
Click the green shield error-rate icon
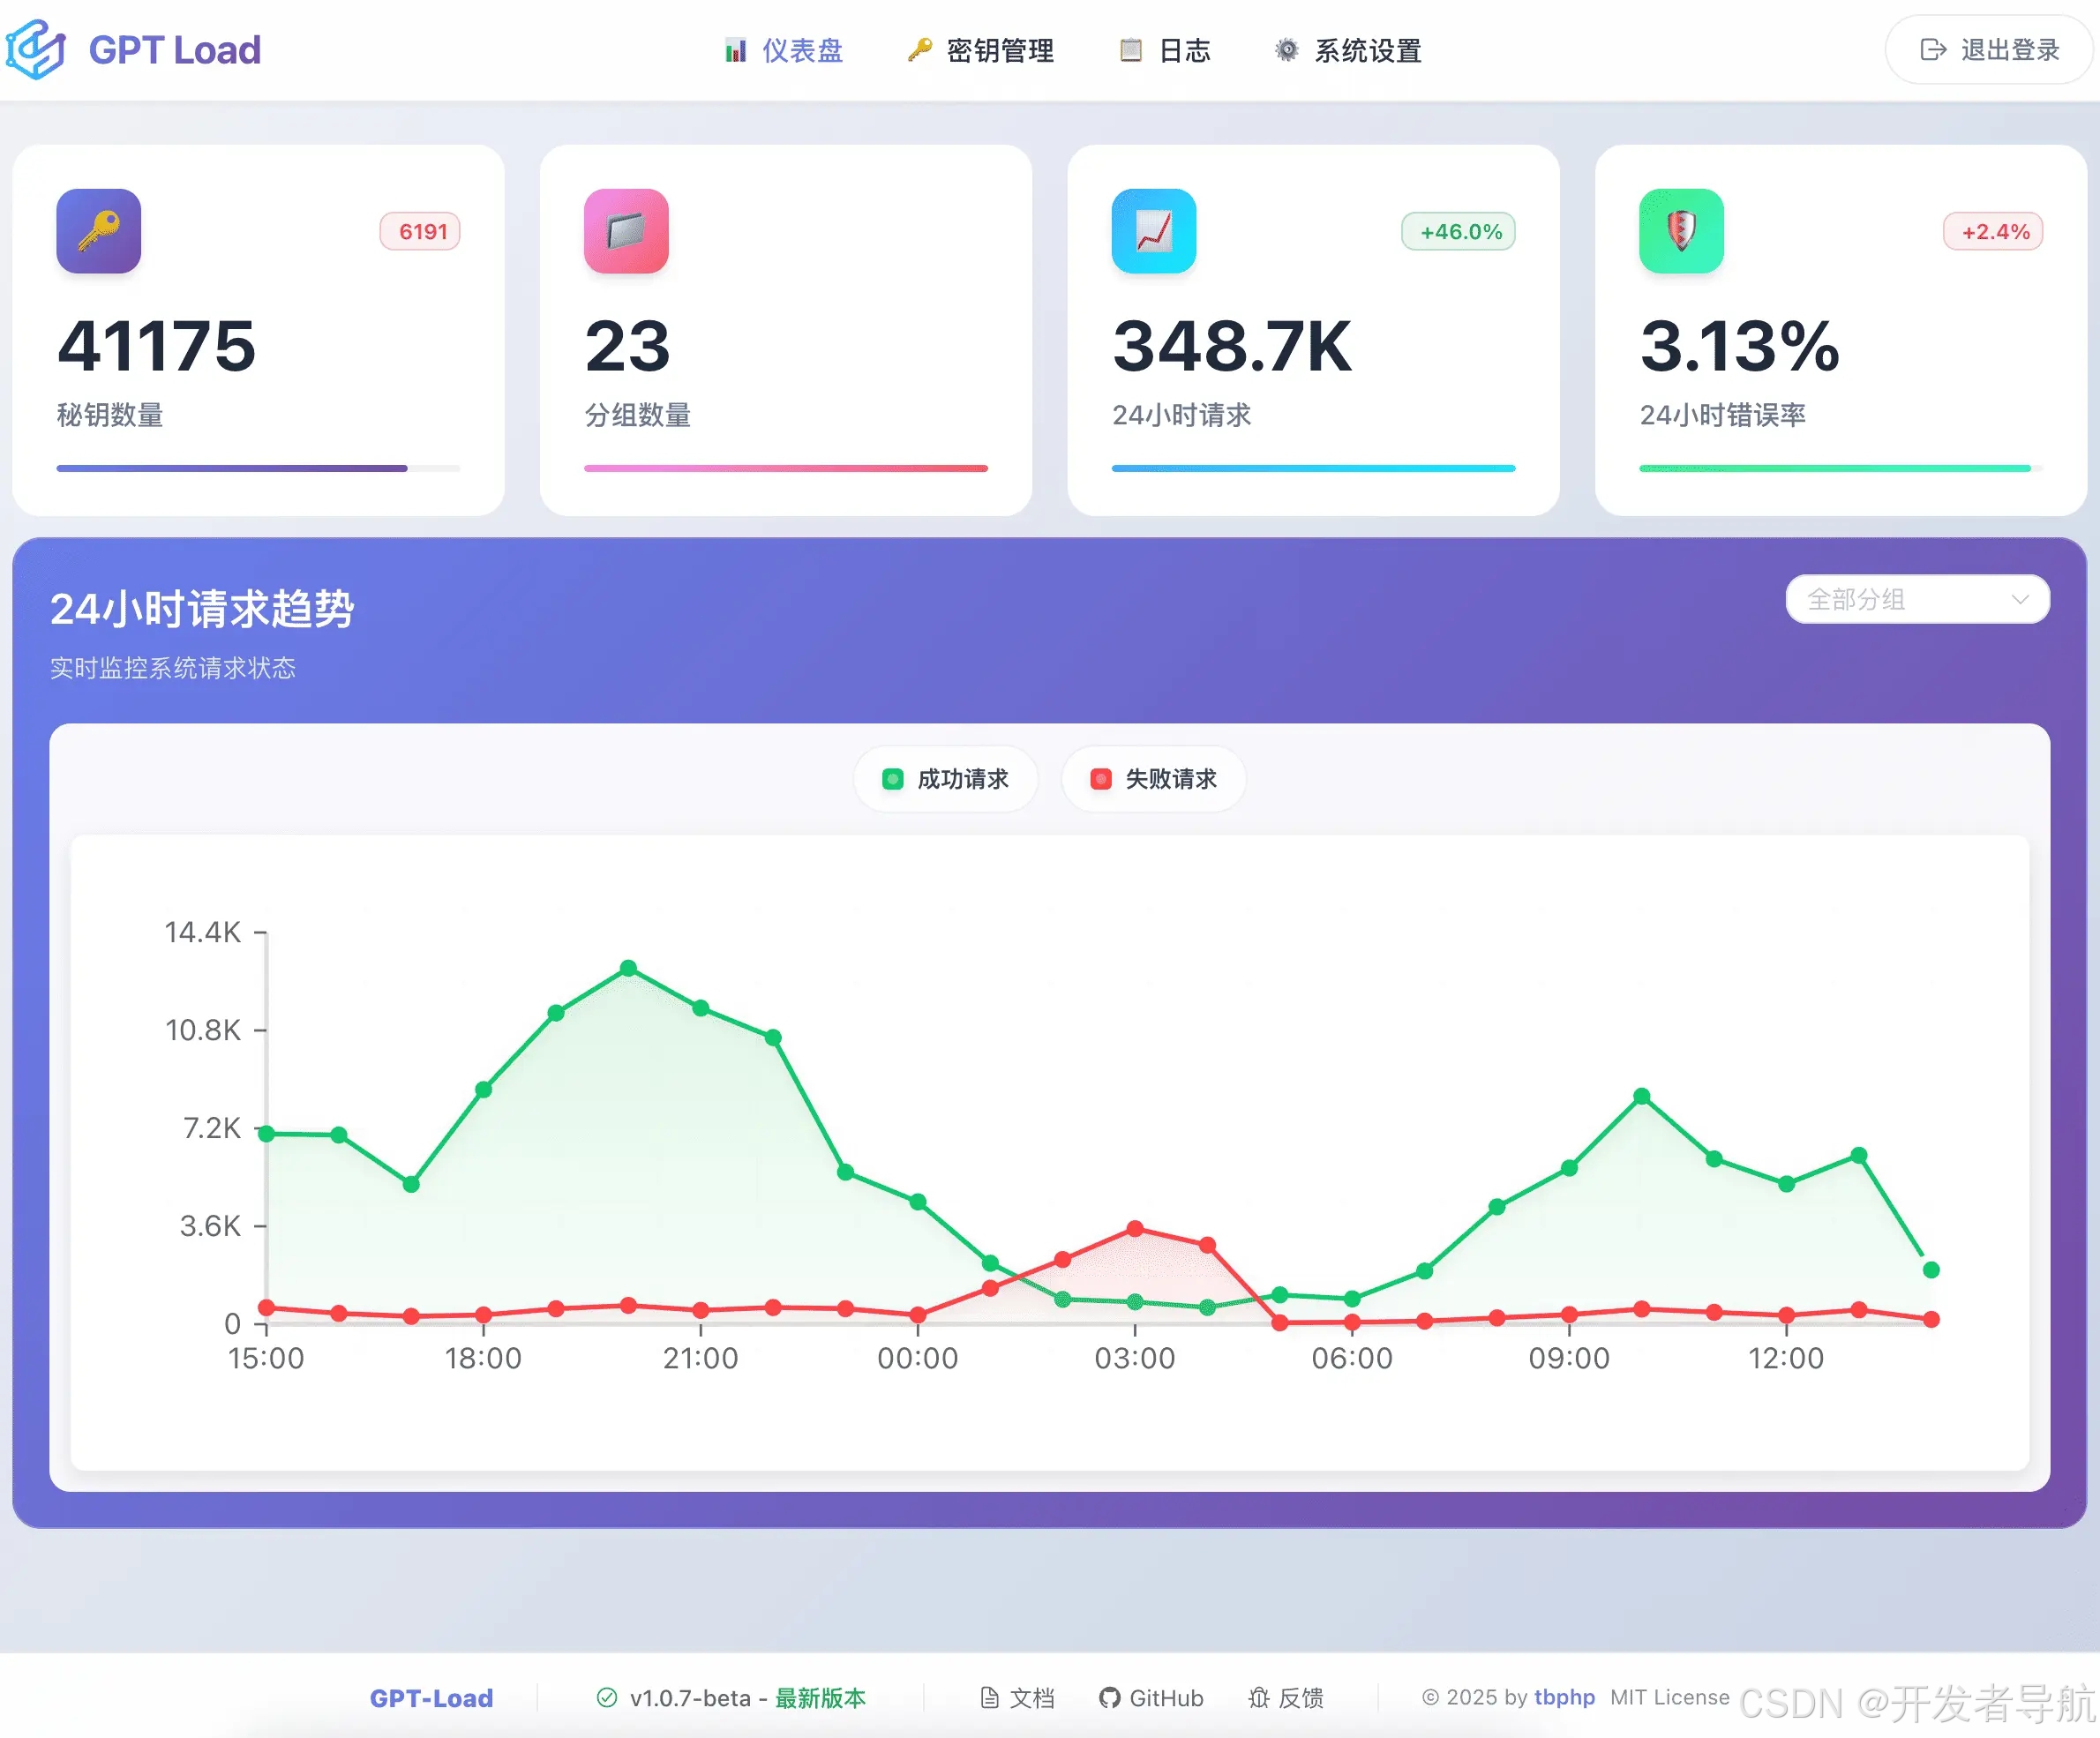[x=1681, y=231]
